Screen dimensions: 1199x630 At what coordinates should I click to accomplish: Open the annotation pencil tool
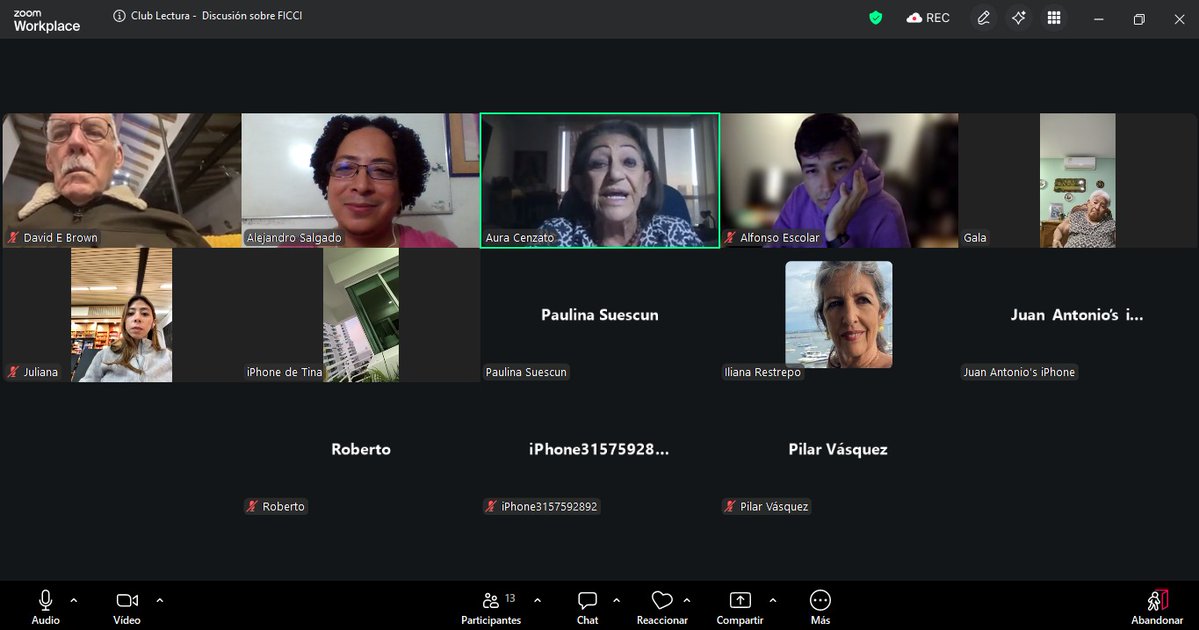tap(983, 18)
